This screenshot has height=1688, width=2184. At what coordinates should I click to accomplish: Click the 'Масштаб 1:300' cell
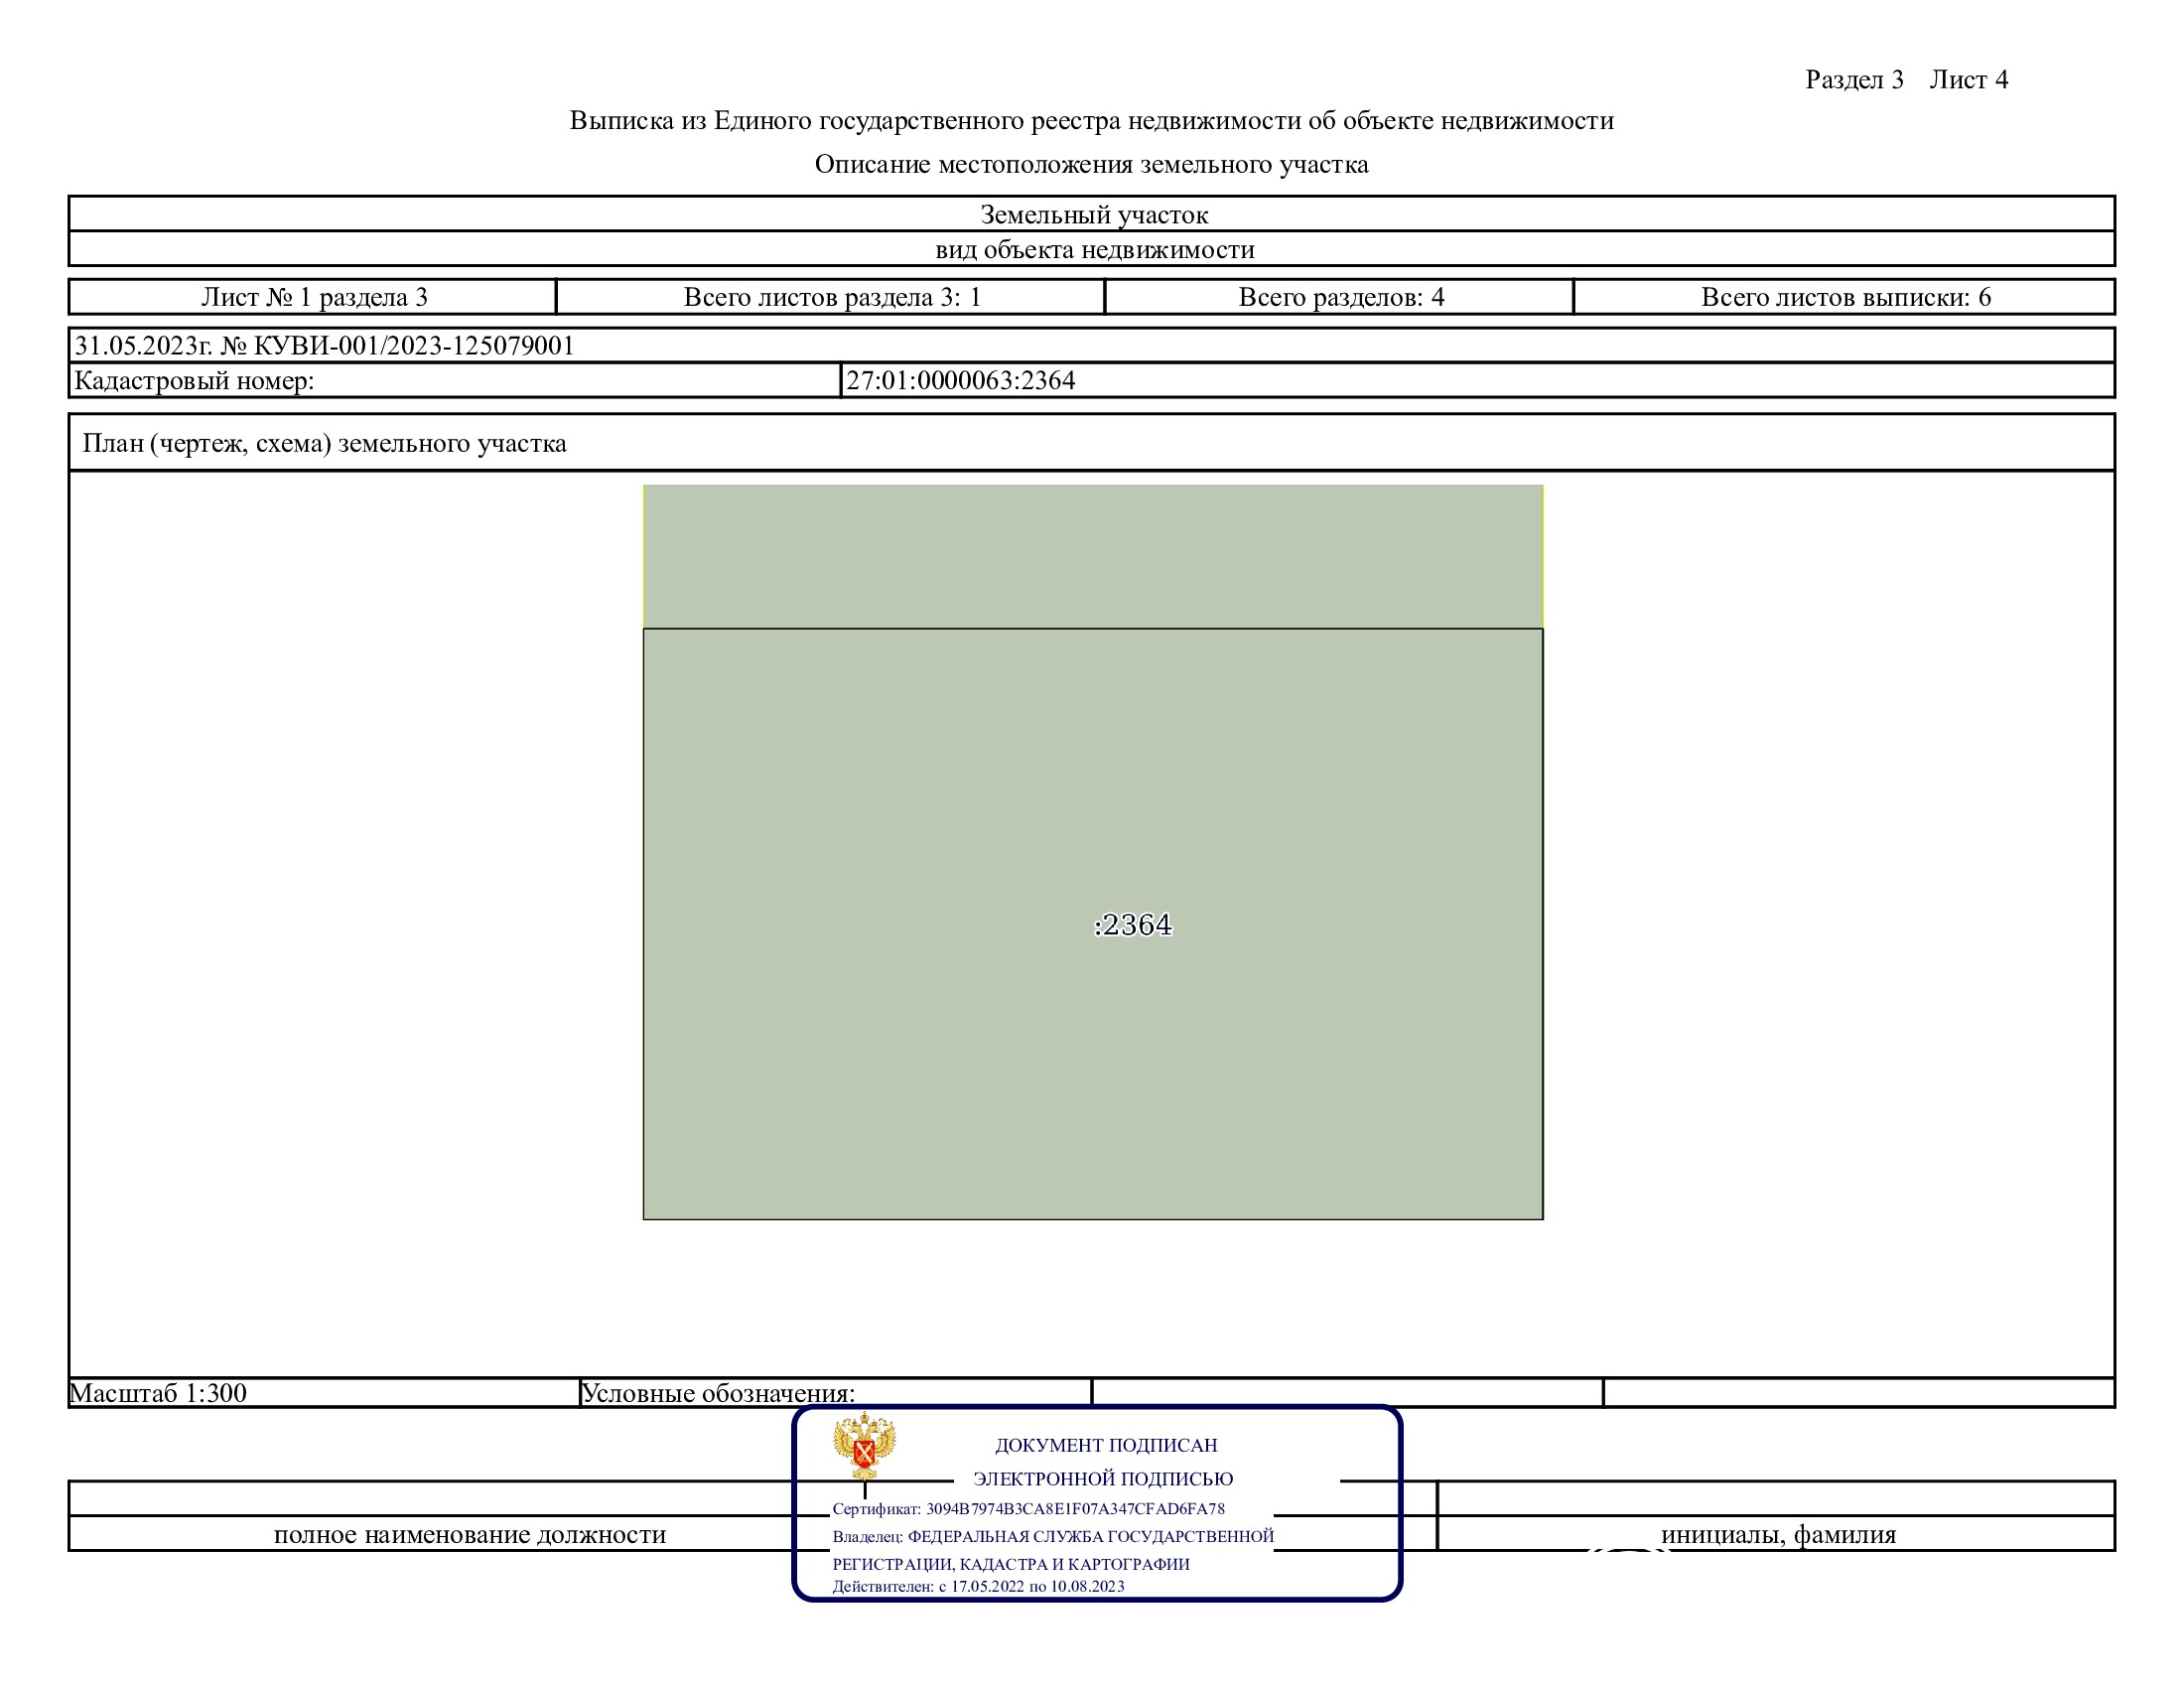click(x=324, y=1393)
